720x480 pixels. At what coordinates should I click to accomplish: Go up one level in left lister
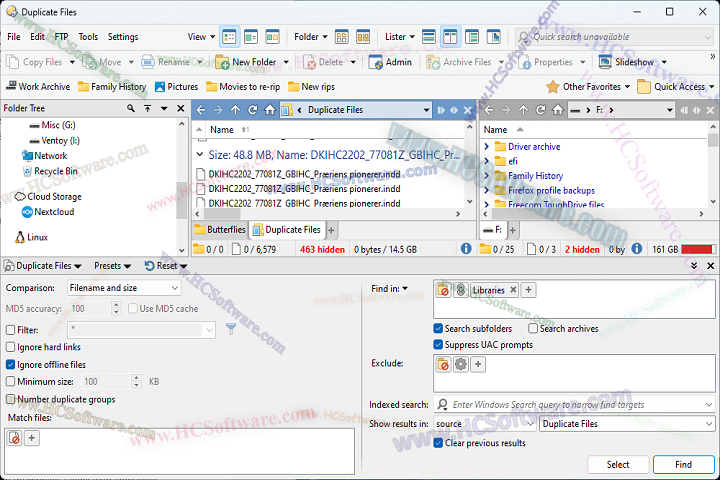235,110
